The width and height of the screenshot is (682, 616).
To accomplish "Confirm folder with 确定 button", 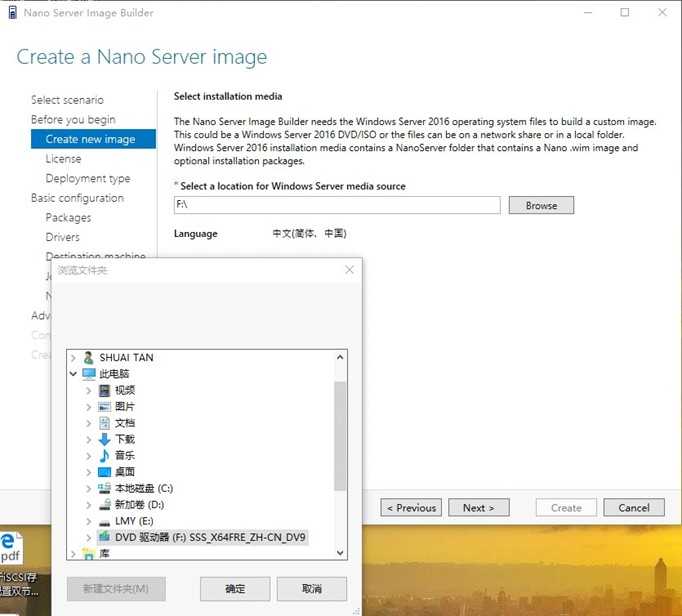I will pyautogui.click(x=235, y=589).
